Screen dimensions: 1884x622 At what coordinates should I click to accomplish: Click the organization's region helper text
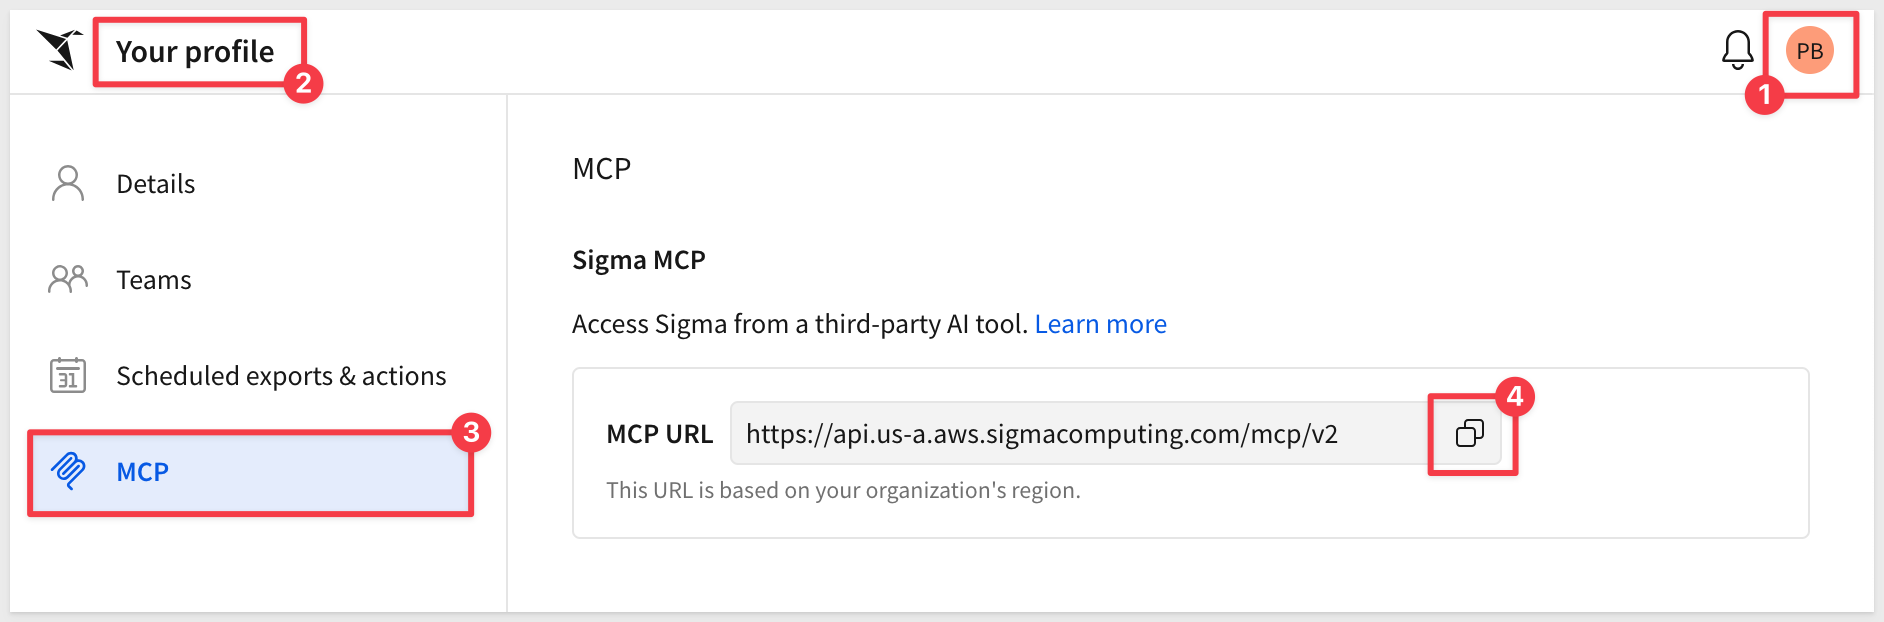point(842,490)
